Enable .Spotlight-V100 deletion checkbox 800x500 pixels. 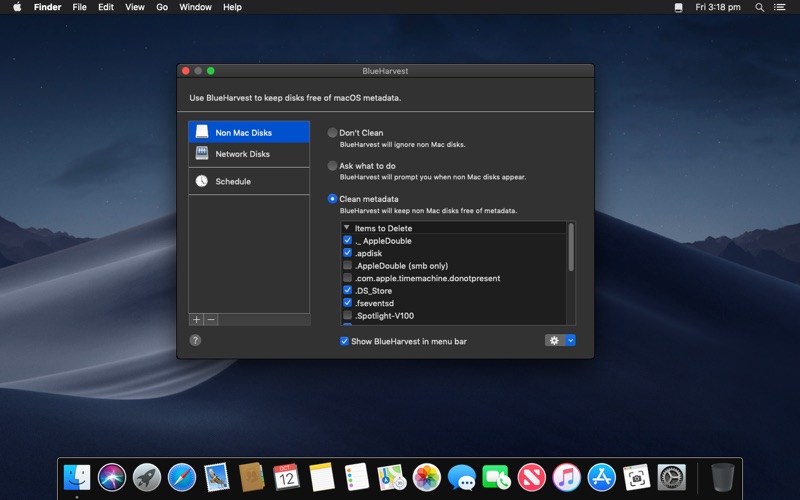pos(347,316)
